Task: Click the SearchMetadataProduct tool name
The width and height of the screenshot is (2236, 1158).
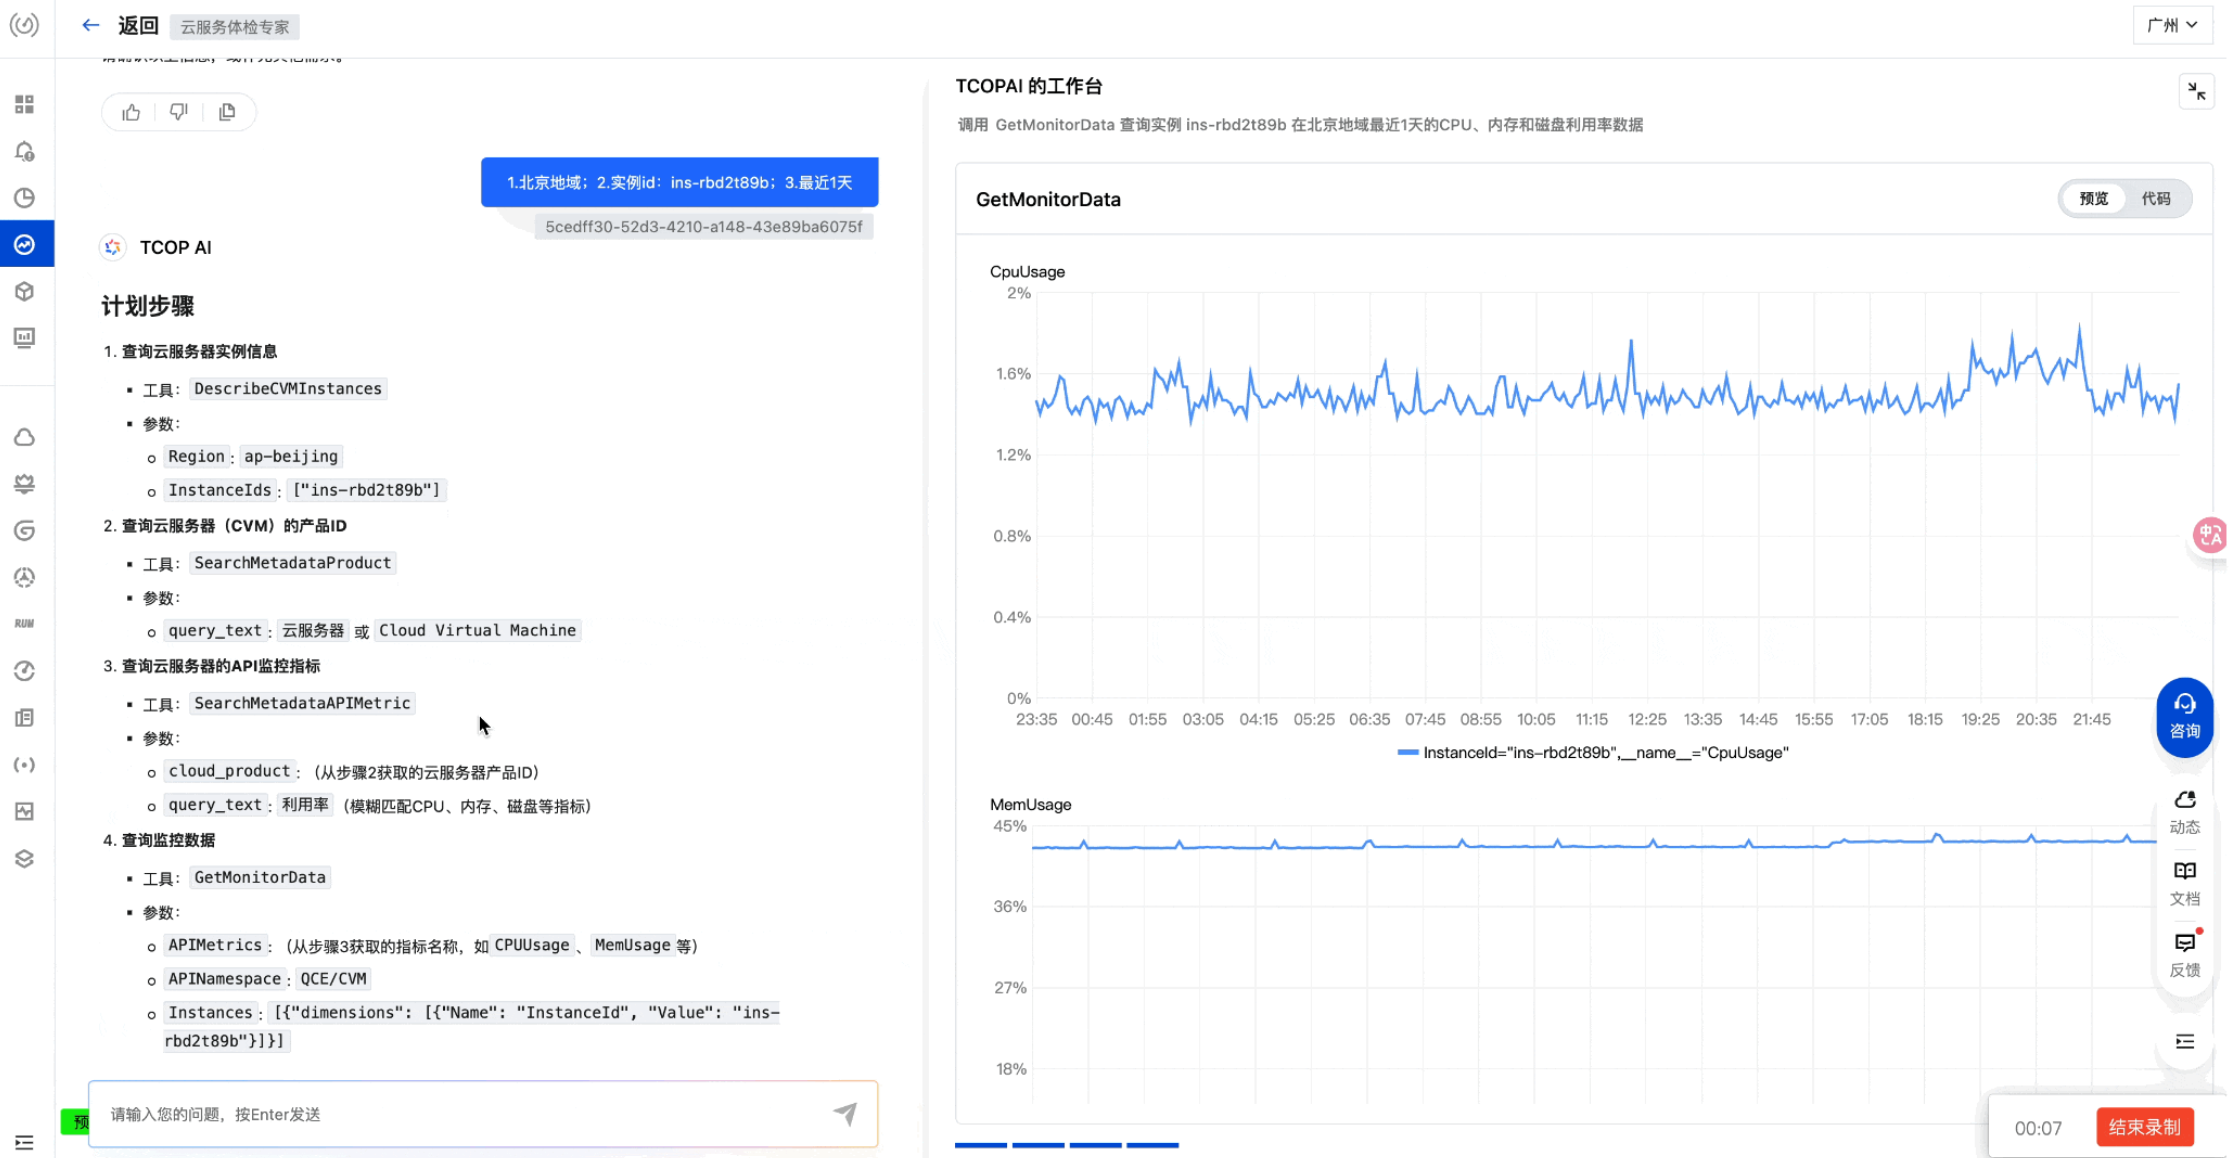Action: point(292,562)
